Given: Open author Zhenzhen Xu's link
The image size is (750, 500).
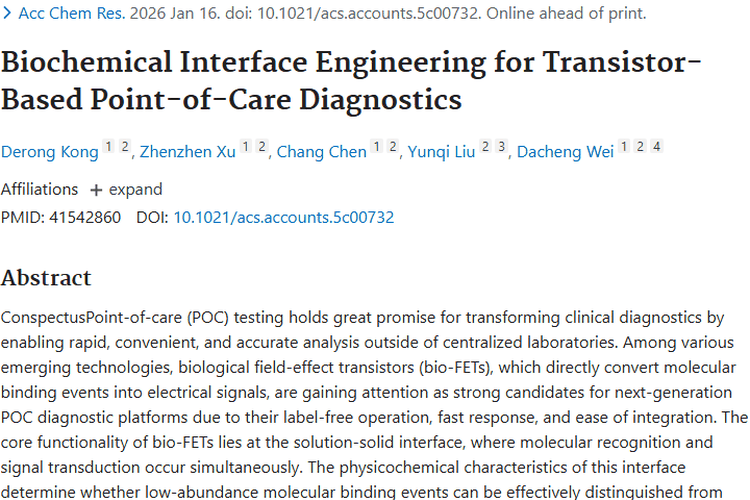Looking at the screenshot, I should (188, 152).
